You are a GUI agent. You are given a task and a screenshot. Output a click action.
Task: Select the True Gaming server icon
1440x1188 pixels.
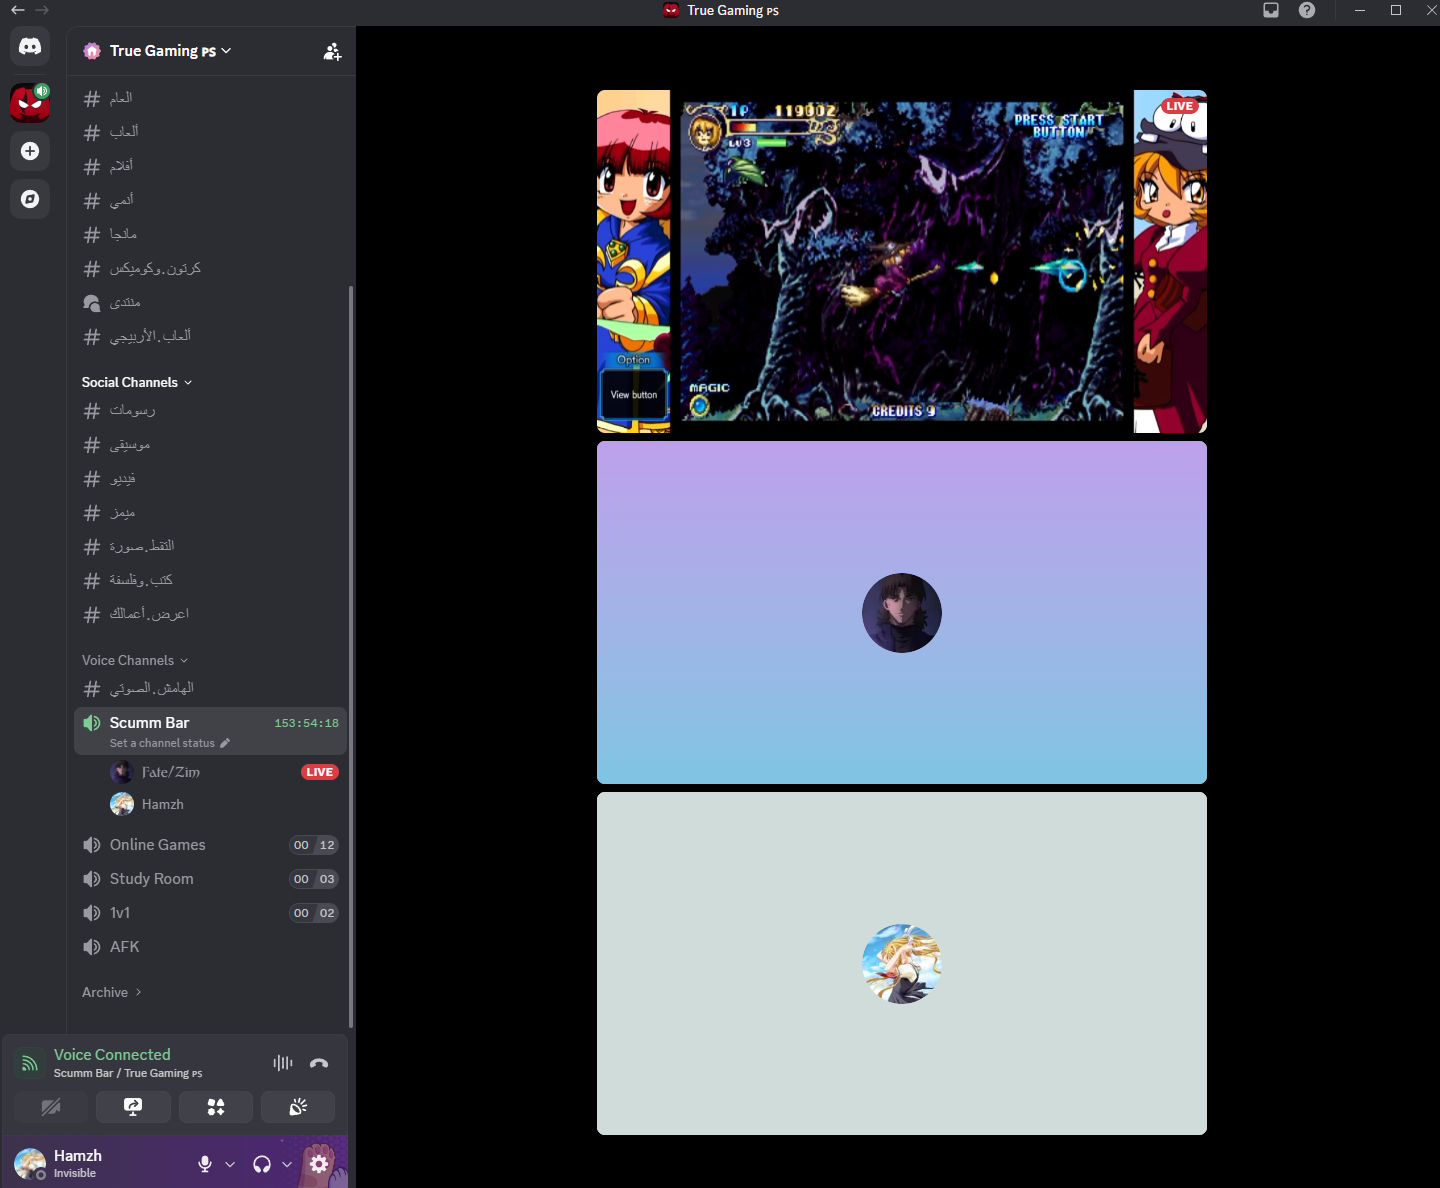30,103
